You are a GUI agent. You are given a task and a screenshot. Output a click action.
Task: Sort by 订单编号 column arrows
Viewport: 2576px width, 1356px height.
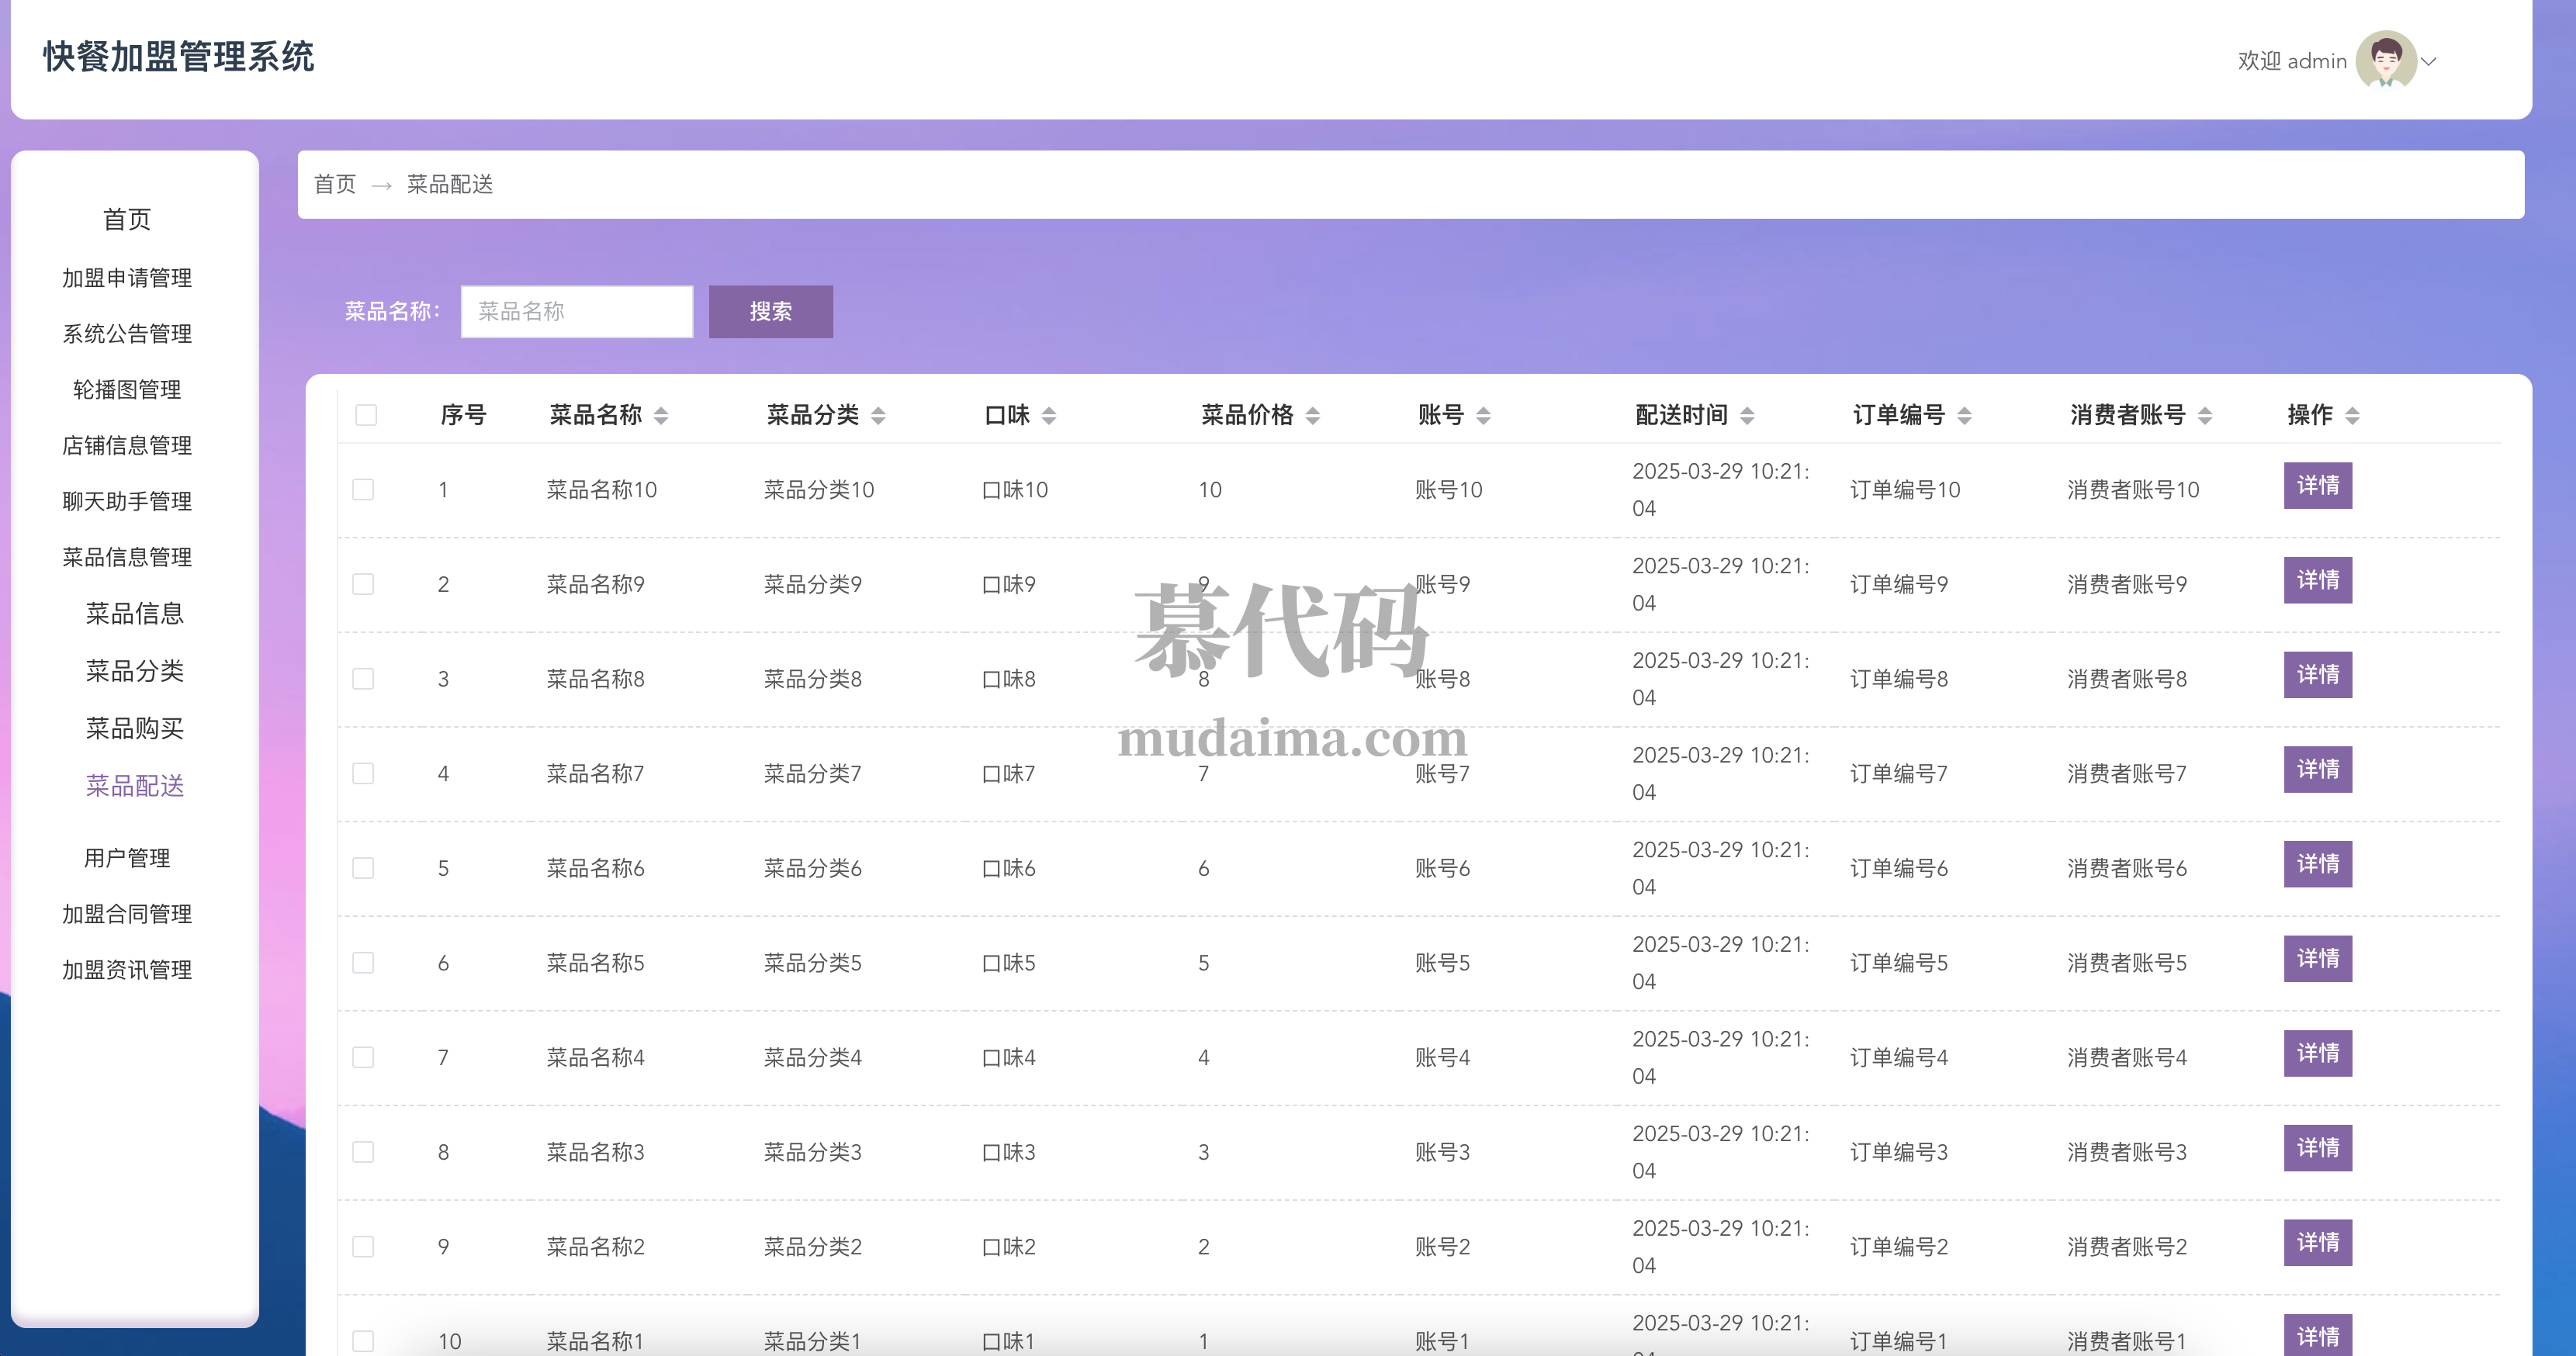click(x=1964, y=416)
